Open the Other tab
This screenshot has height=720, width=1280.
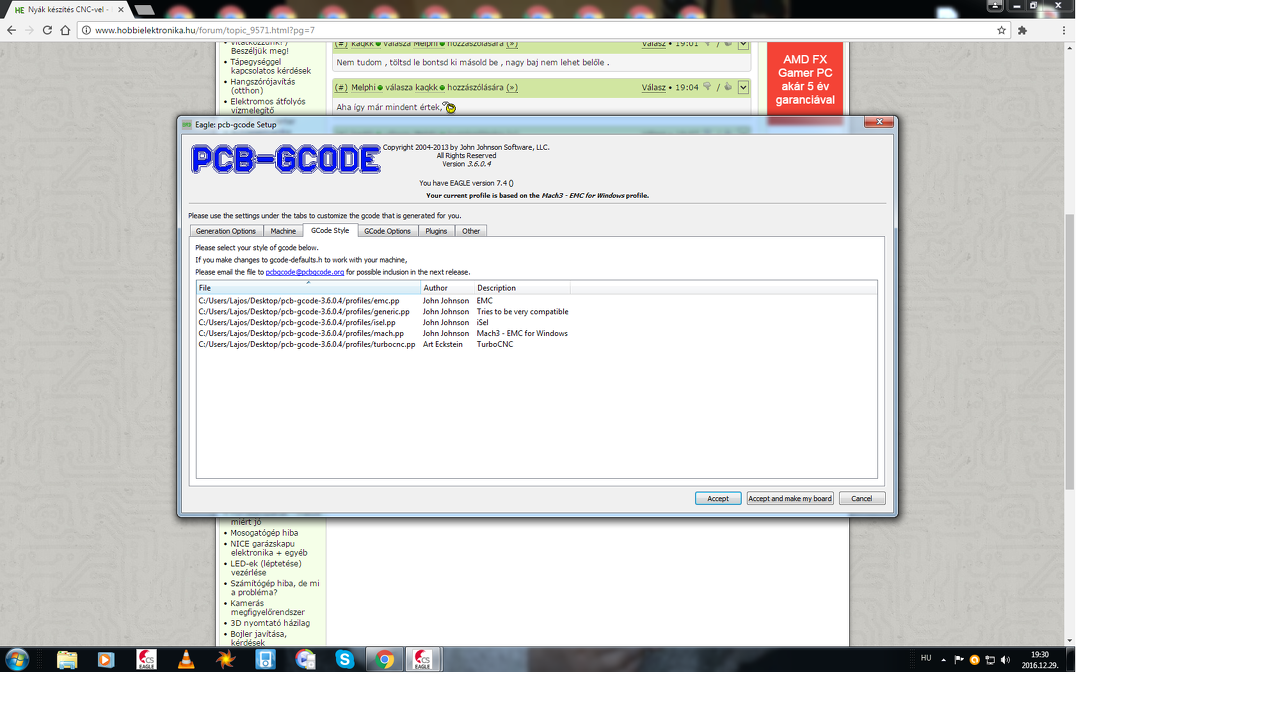(x=471, y=231)
